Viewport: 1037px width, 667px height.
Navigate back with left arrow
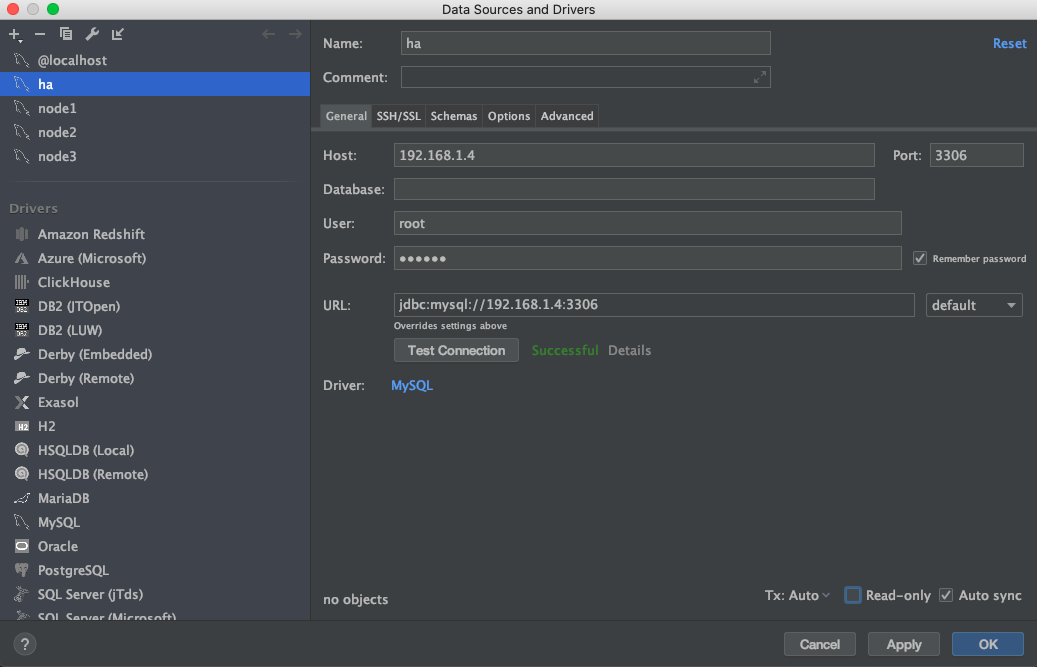[269, 34]
